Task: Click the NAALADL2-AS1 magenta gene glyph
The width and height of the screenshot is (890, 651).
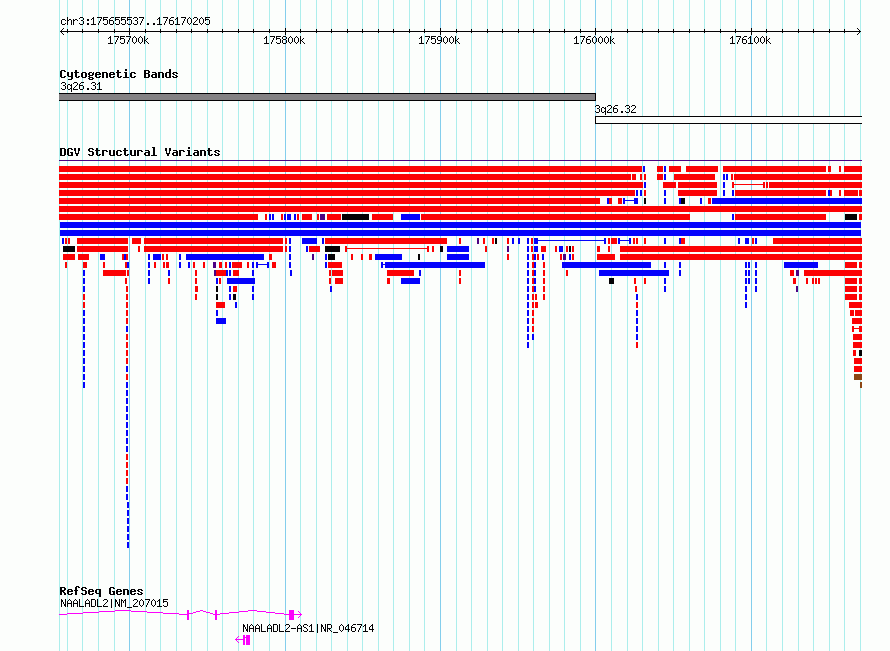Action: (x=244, y=640)
